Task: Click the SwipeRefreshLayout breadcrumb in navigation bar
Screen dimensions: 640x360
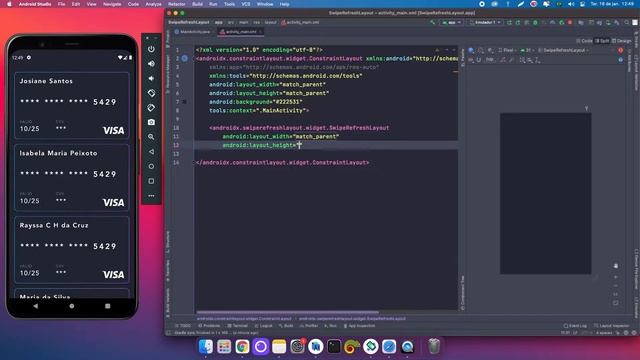Action: [x=189, y=22]
